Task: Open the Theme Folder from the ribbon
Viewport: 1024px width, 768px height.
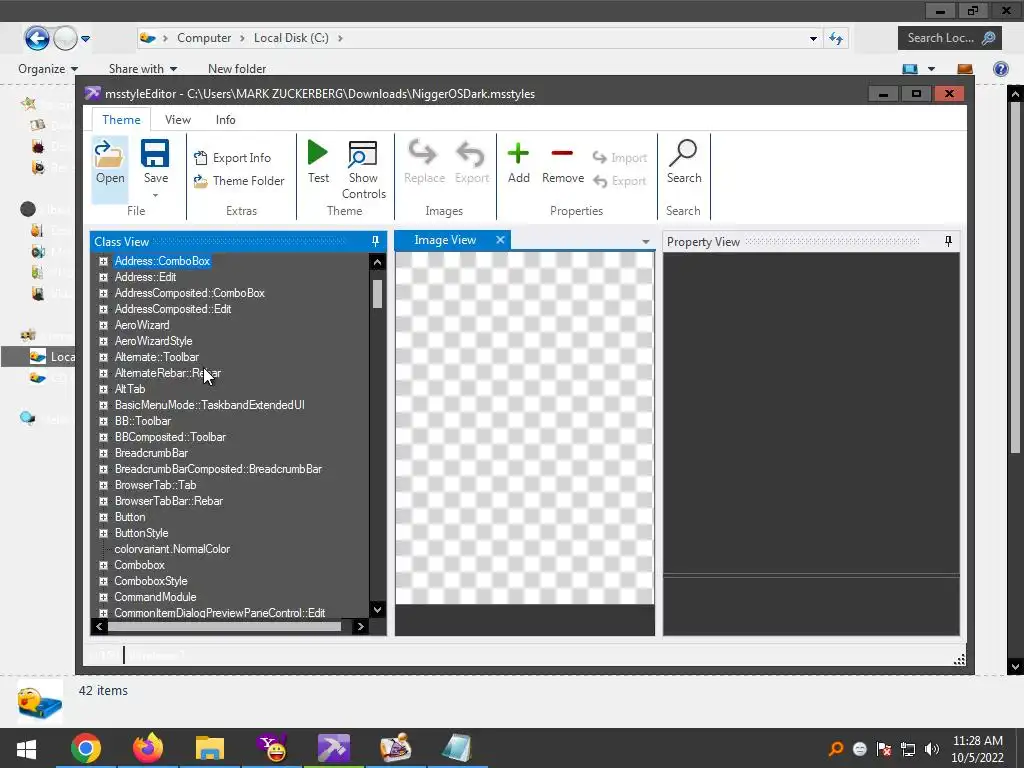Action: pyautogui.click(x=239, y=181)
